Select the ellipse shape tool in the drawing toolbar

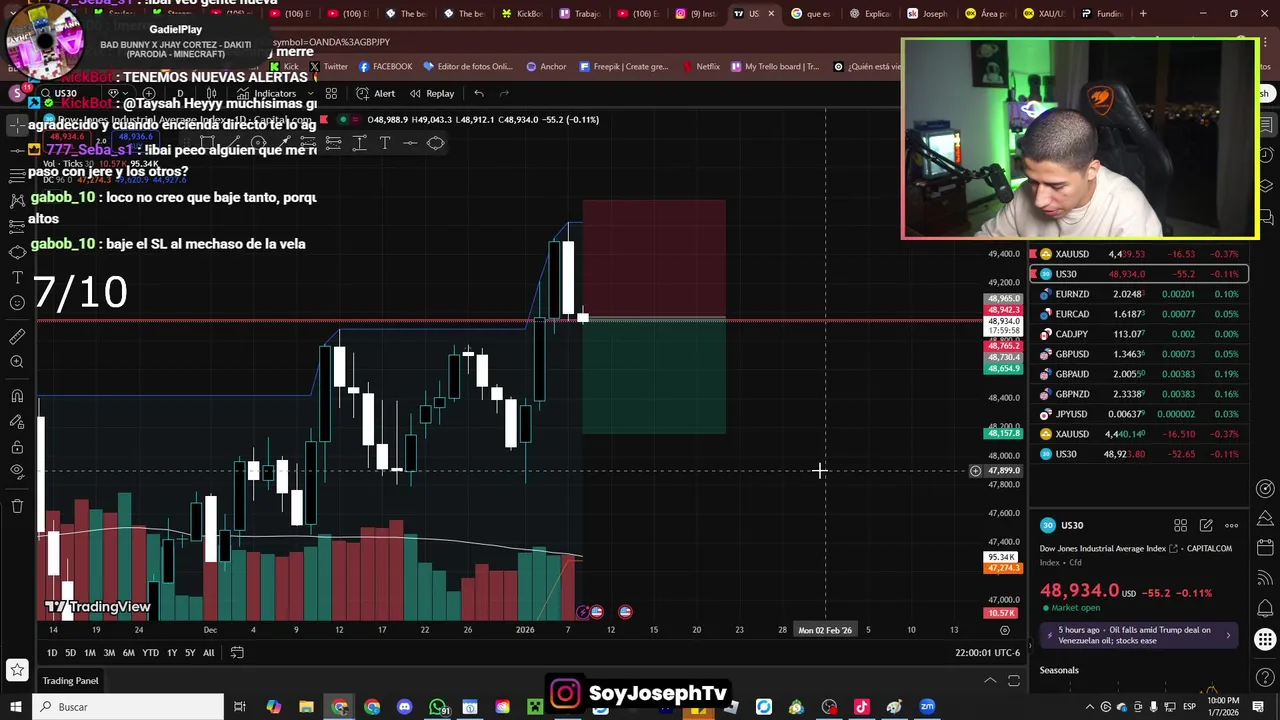tap(436, 143)
